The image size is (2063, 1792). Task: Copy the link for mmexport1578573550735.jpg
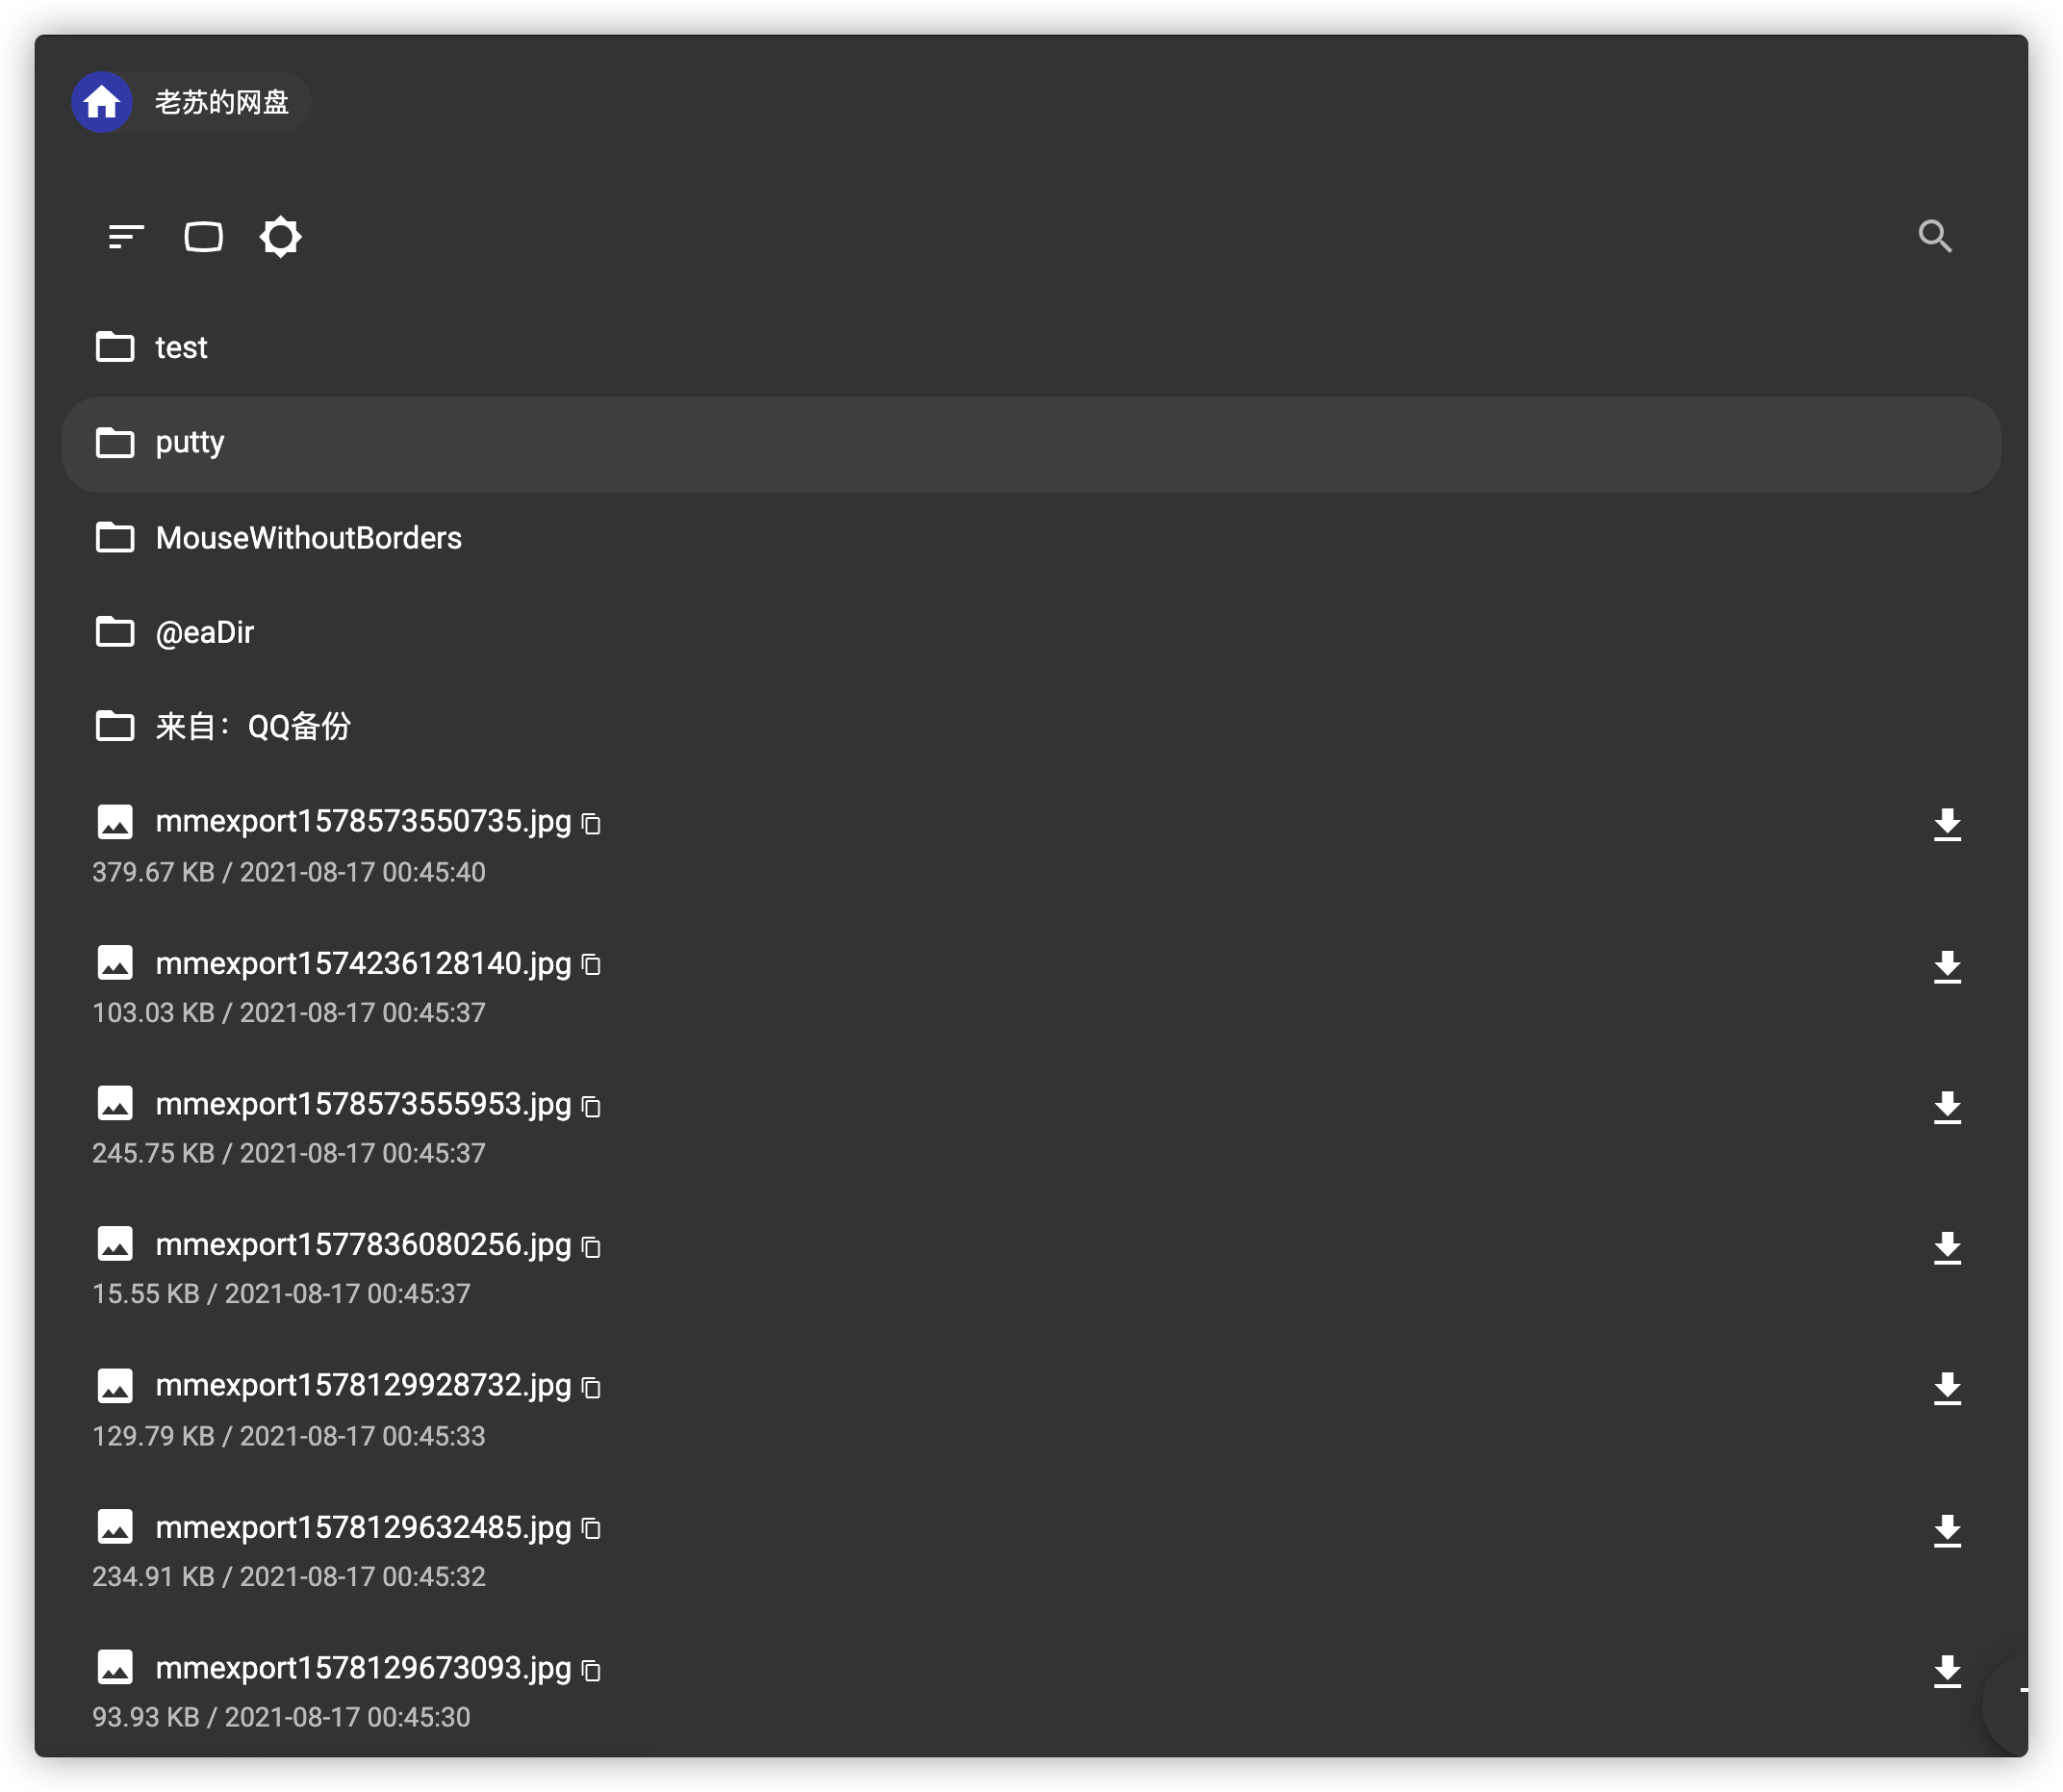click(591, 824)
